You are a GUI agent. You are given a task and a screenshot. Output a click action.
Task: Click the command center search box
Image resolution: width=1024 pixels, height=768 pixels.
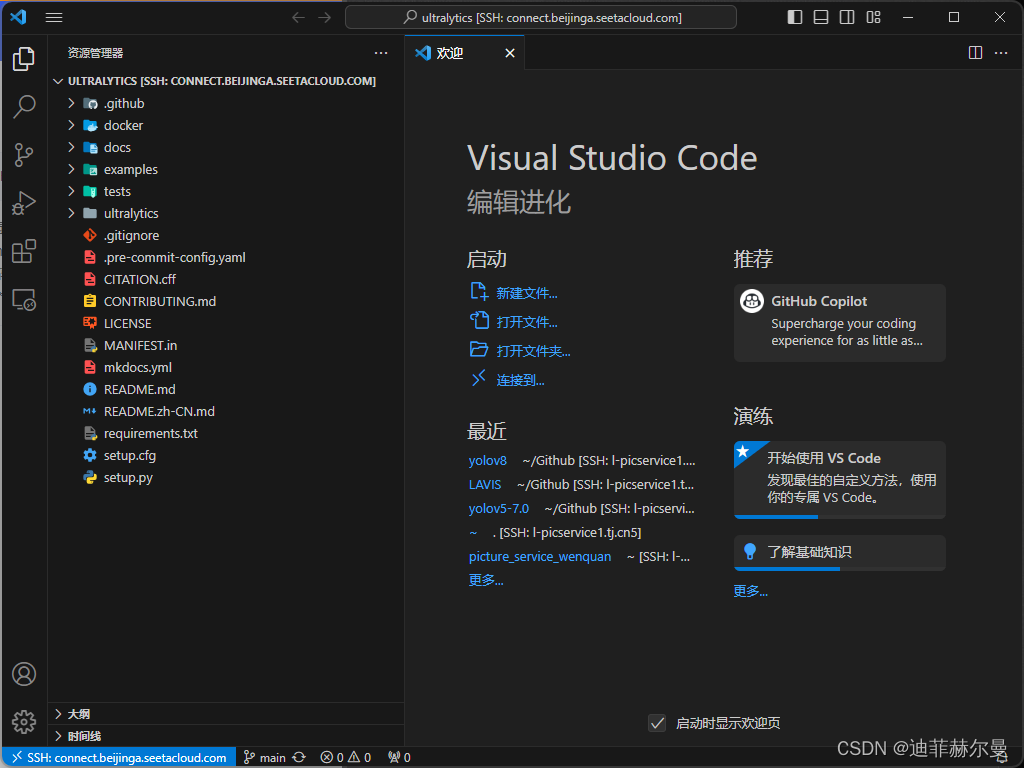[541, 18]
